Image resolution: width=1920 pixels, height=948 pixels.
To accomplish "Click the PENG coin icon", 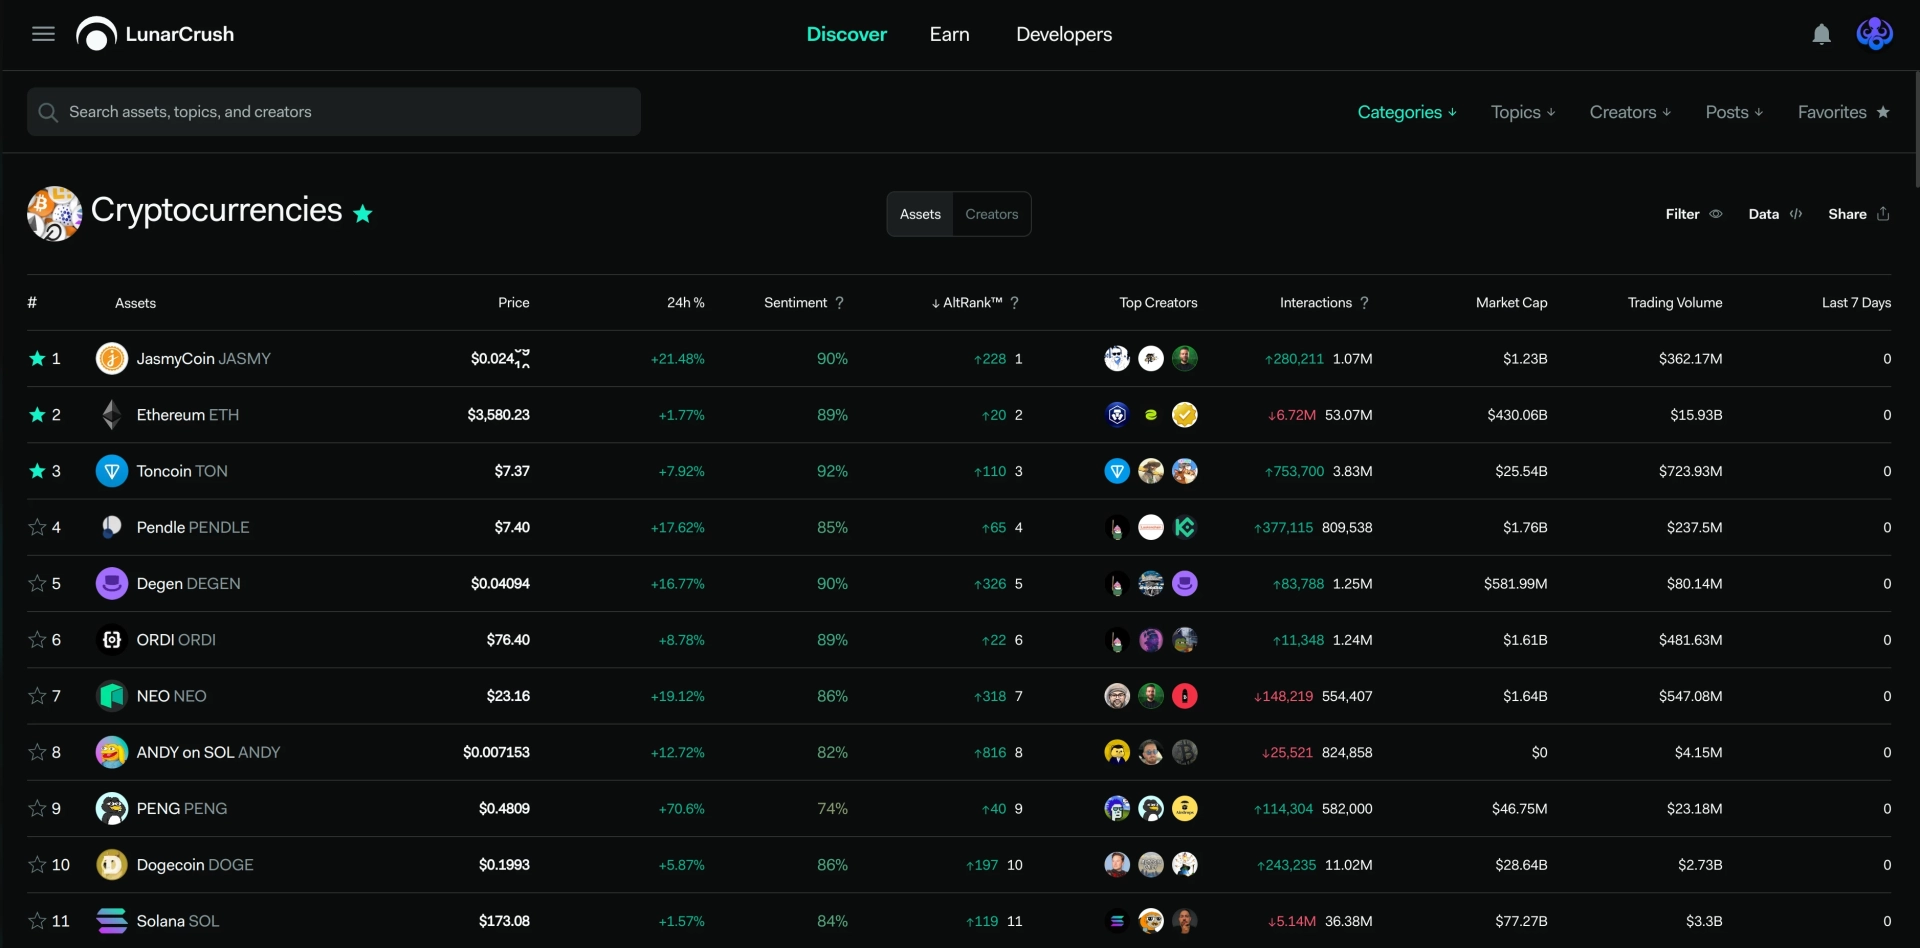I will (112, 808).
